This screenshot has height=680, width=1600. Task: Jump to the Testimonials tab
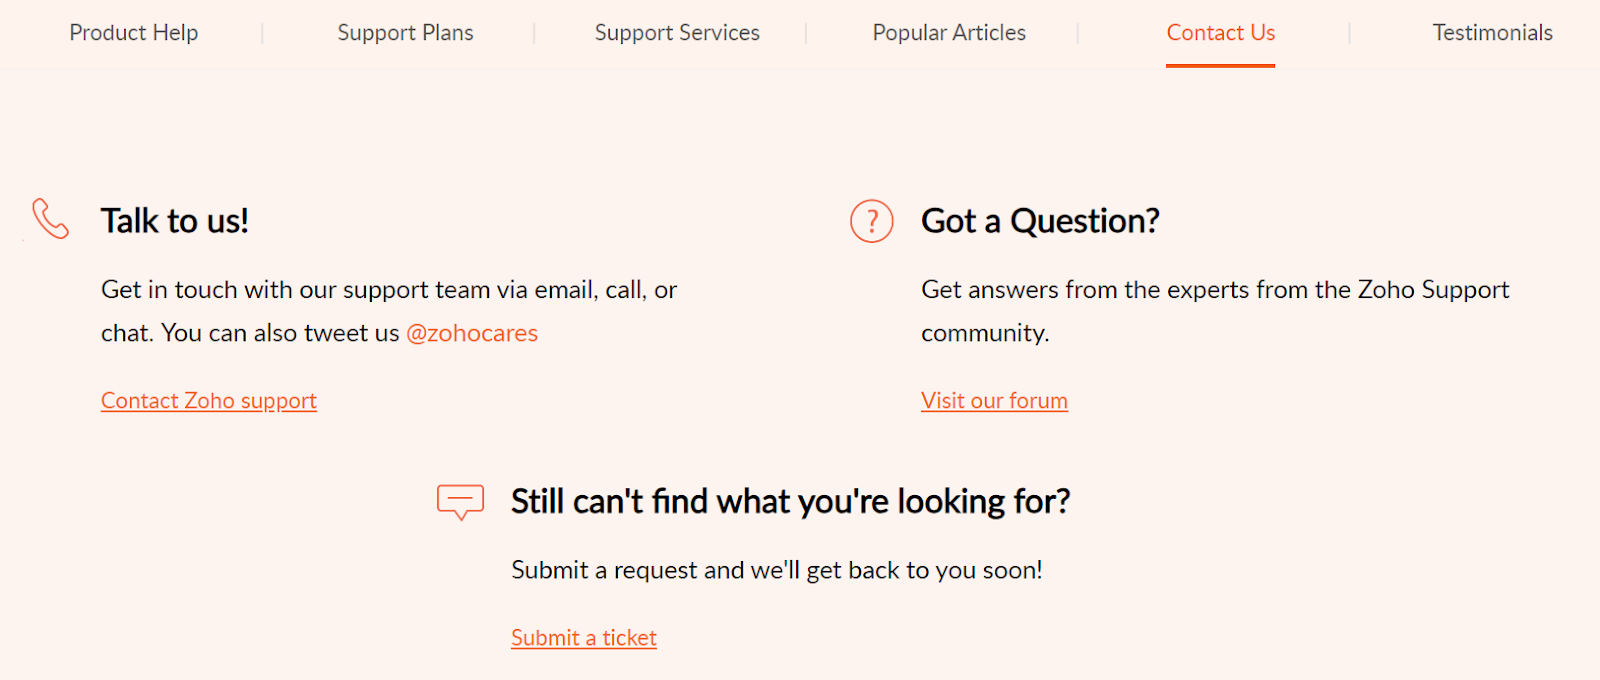tap(1492, 33)
